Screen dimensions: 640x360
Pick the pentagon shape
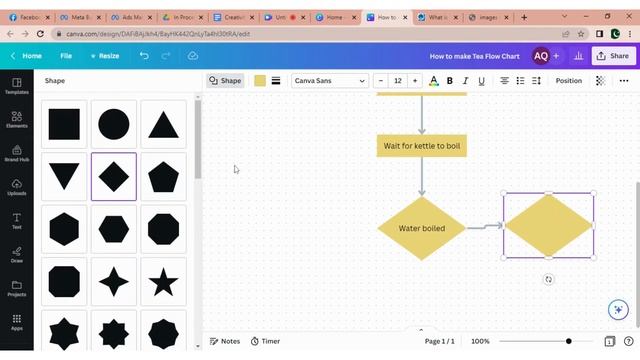[163, 177]
